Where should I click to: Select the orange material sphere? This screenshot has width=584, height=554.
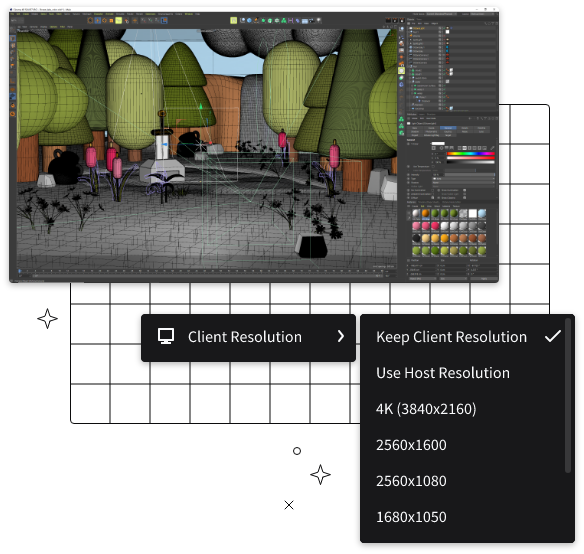click(x=425, y=213)
